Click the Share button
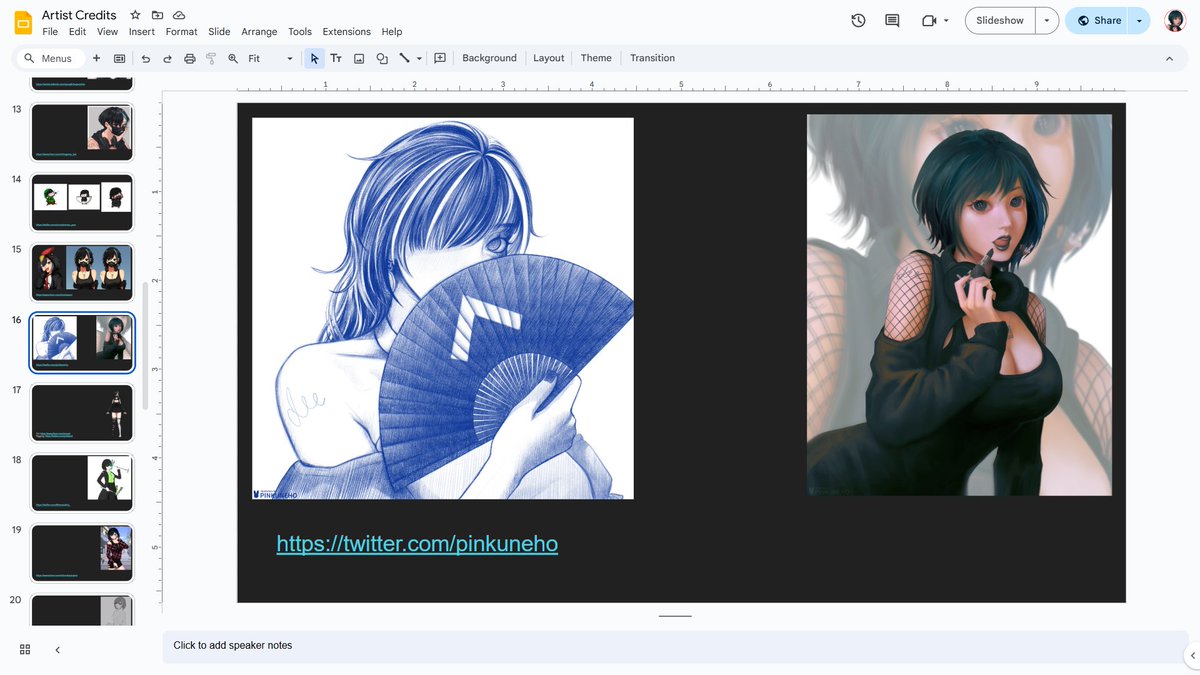Screen dimensions: 1200x675 tap(1098, 20)
